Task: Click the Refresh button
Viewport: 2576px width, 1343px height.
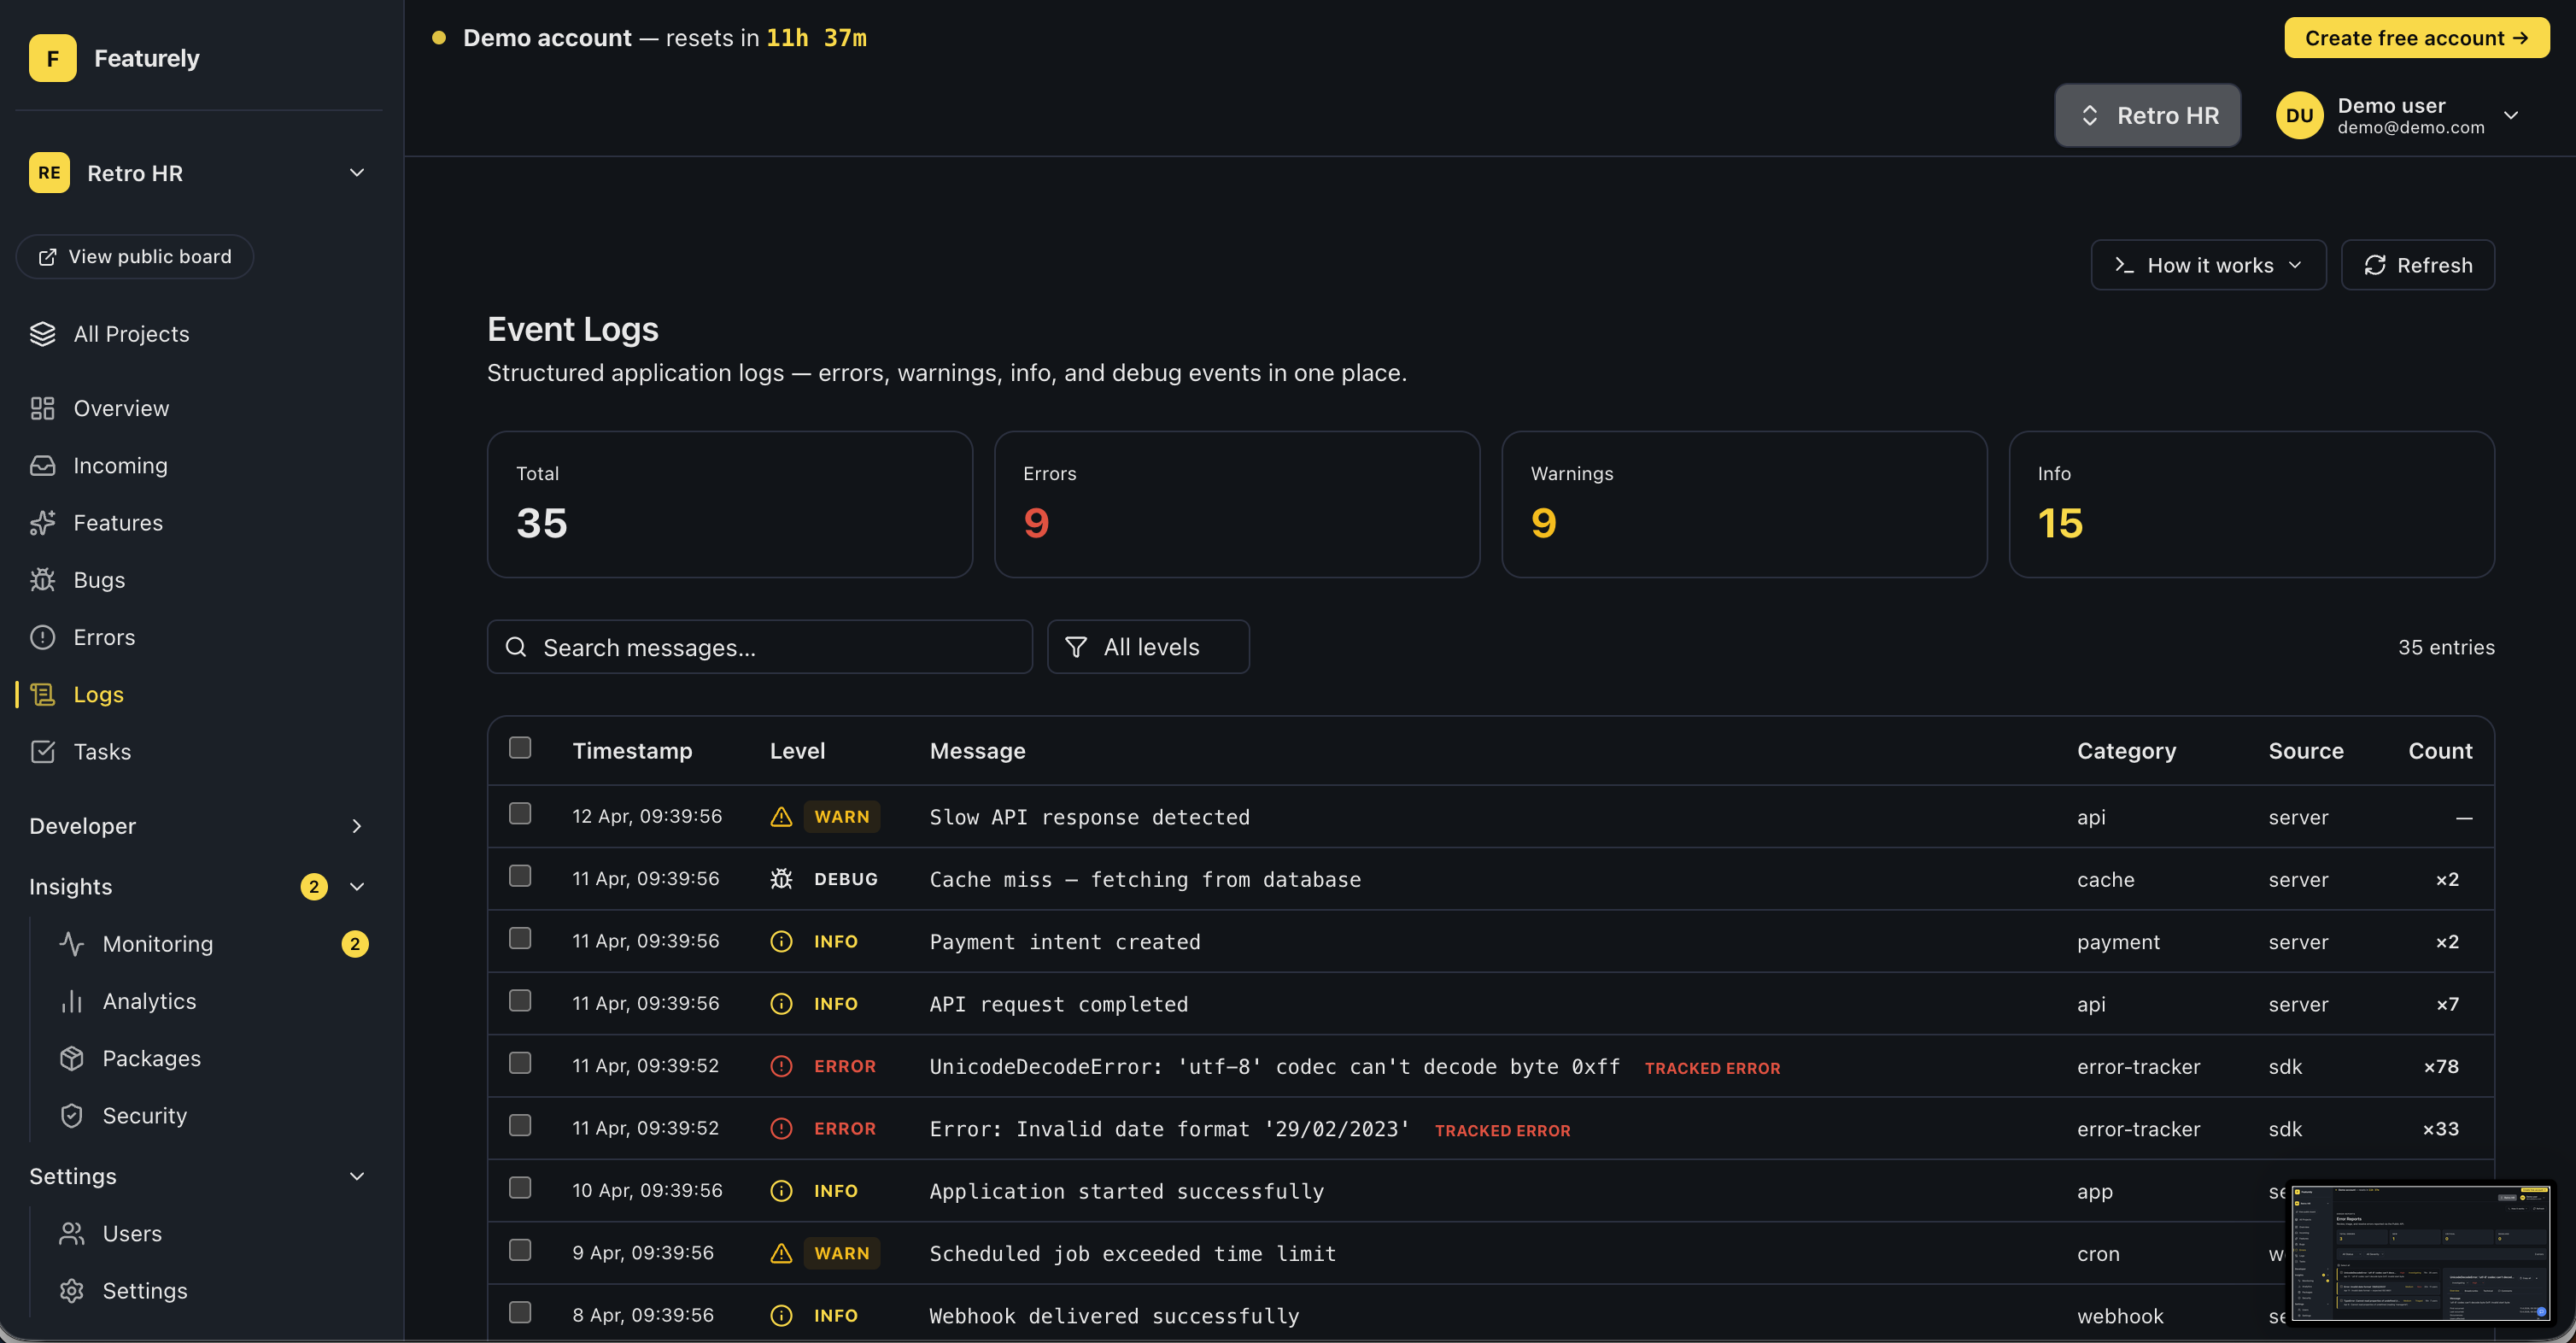Action: pyautogui.click(x=2417, y=265)
